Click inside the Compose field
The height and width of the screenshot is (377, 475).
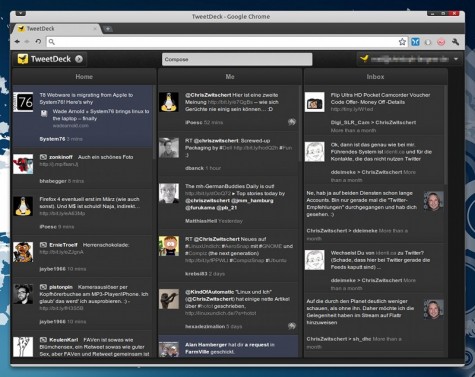click(237, 59)
